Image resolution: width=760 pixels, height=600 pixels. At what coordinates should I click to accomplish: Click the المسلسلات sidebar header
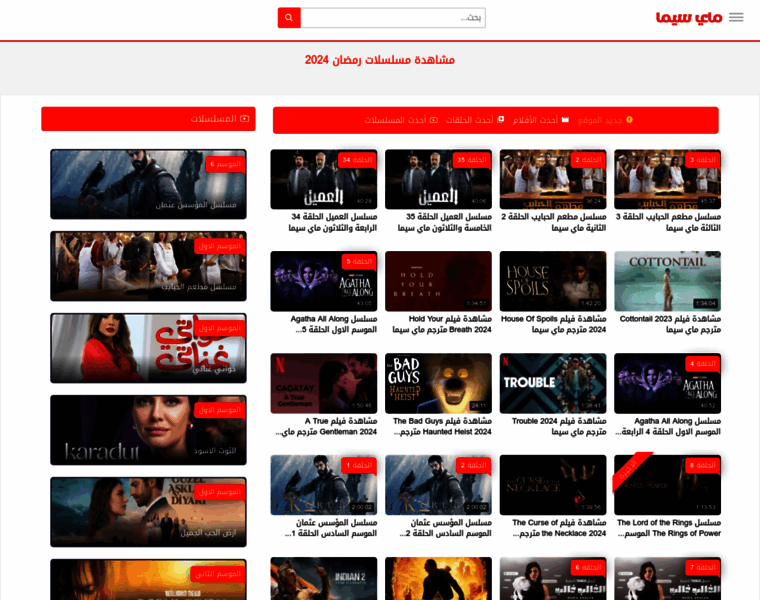(x=148, y=119)
